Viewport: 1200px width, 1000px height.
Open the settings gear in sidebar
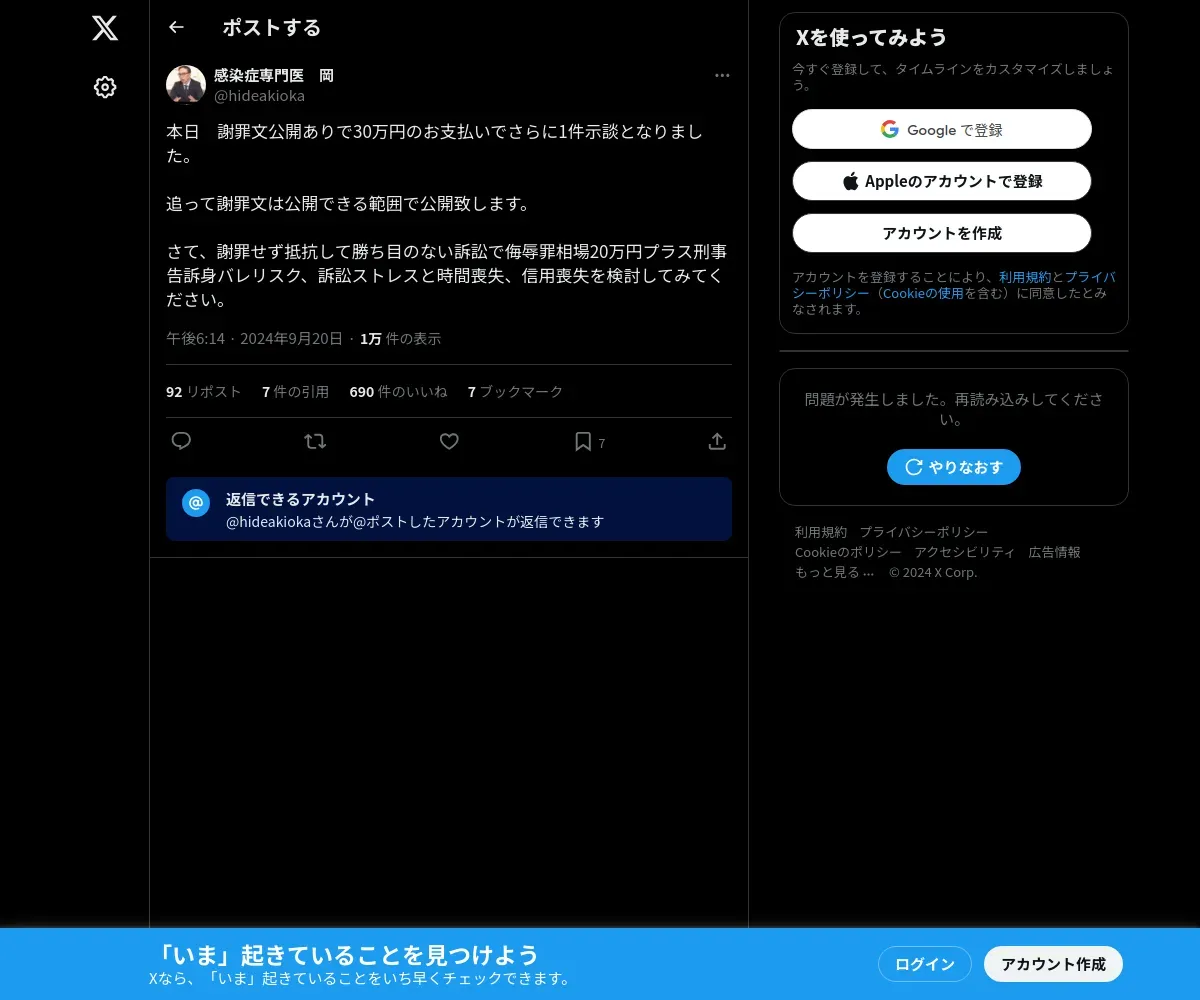click(x=105, y=87)
